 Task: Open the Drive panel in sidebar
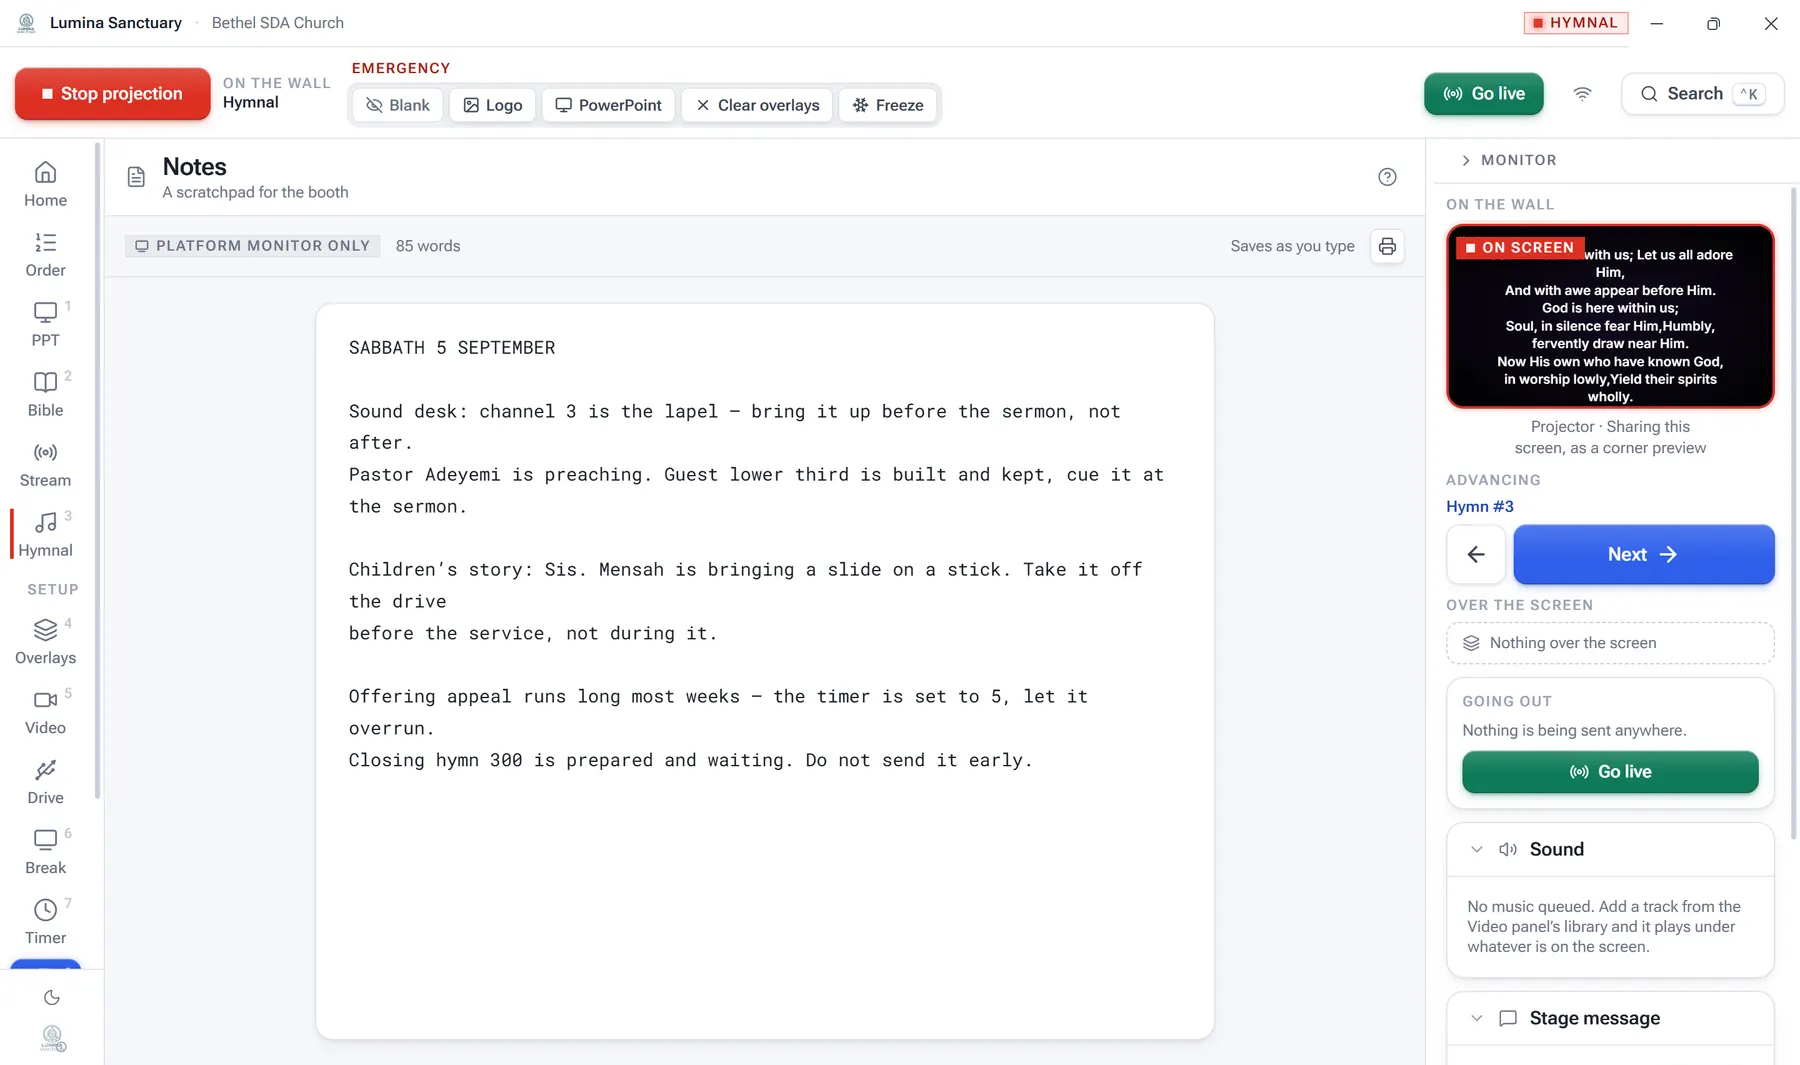click(45, 781)
